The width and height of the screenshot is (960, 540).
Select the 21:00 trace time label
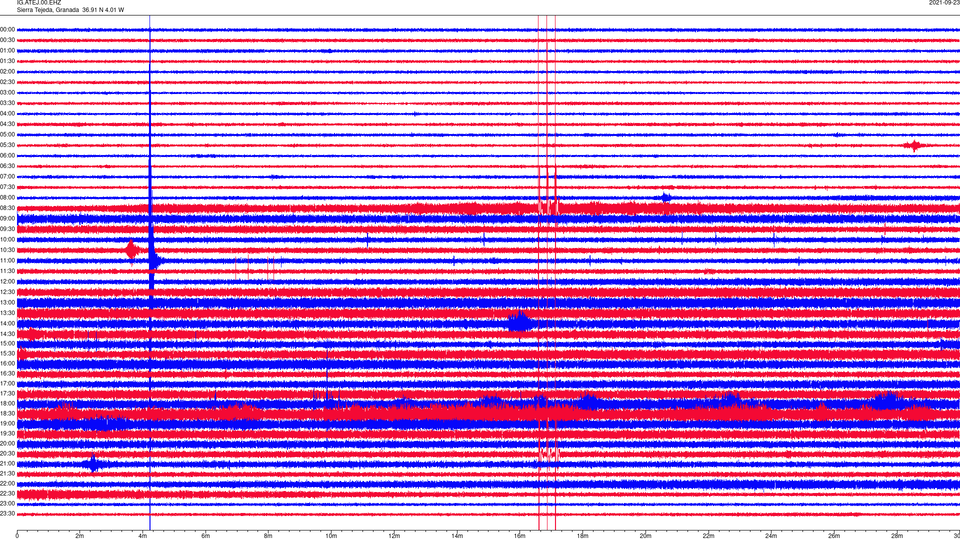pos(7,463)
